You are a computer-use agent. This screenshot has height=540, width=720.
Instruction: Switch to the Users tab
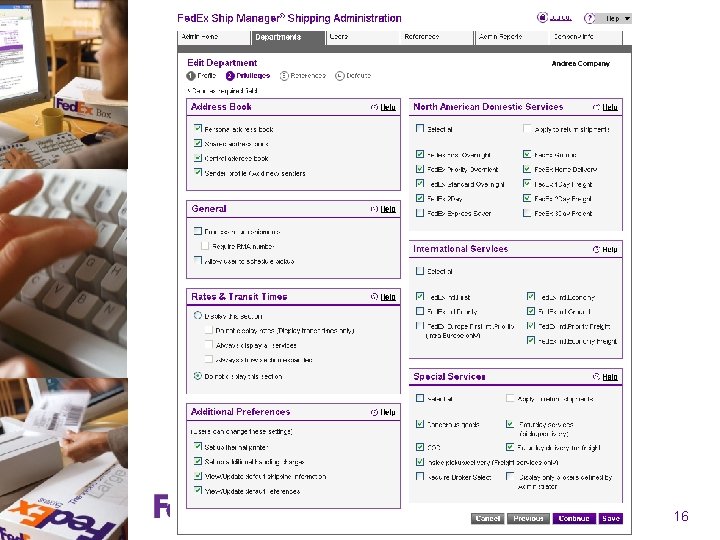click(x=363, y=37)
